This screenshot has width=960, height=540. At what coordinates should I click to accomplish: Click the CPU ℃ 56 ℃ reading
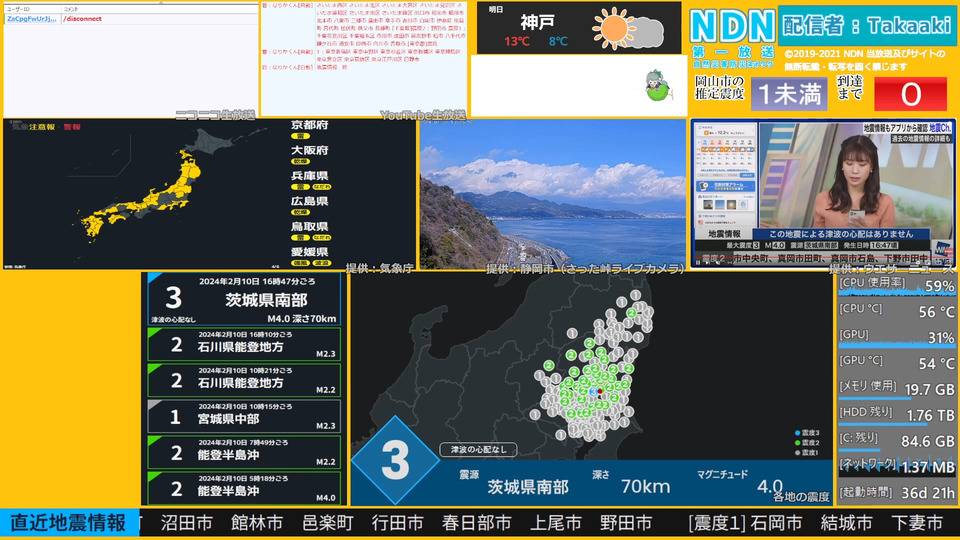tap(896, 311)
